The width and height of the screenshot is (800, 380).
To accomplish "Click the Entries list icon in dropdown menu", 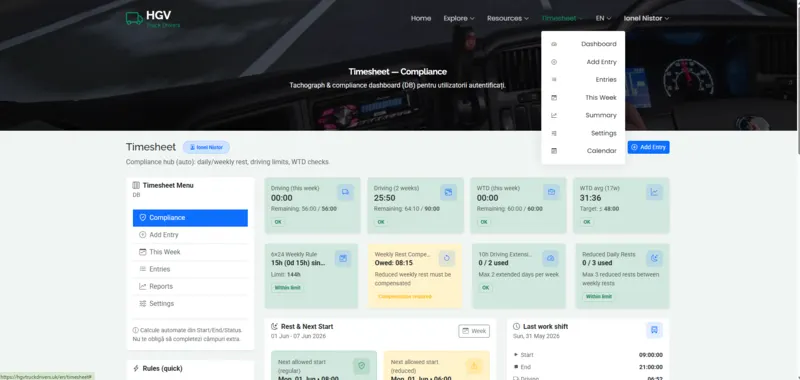I will click(x=554, y=80).
